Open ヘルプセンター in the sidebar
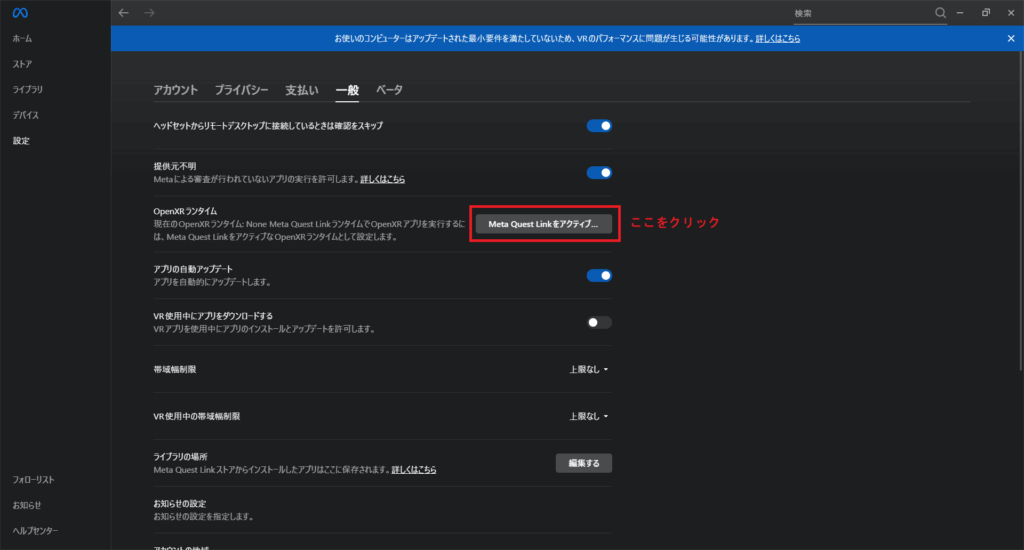 tap(35, 530)
